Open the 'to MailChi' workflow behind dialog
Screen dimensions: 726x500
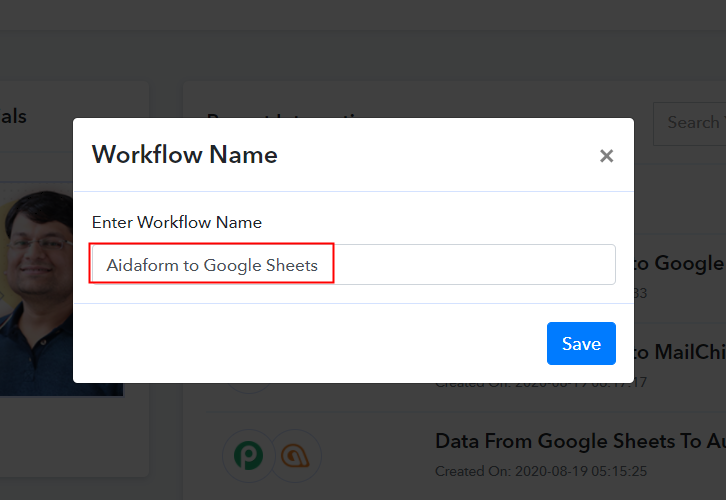[680, 352]
